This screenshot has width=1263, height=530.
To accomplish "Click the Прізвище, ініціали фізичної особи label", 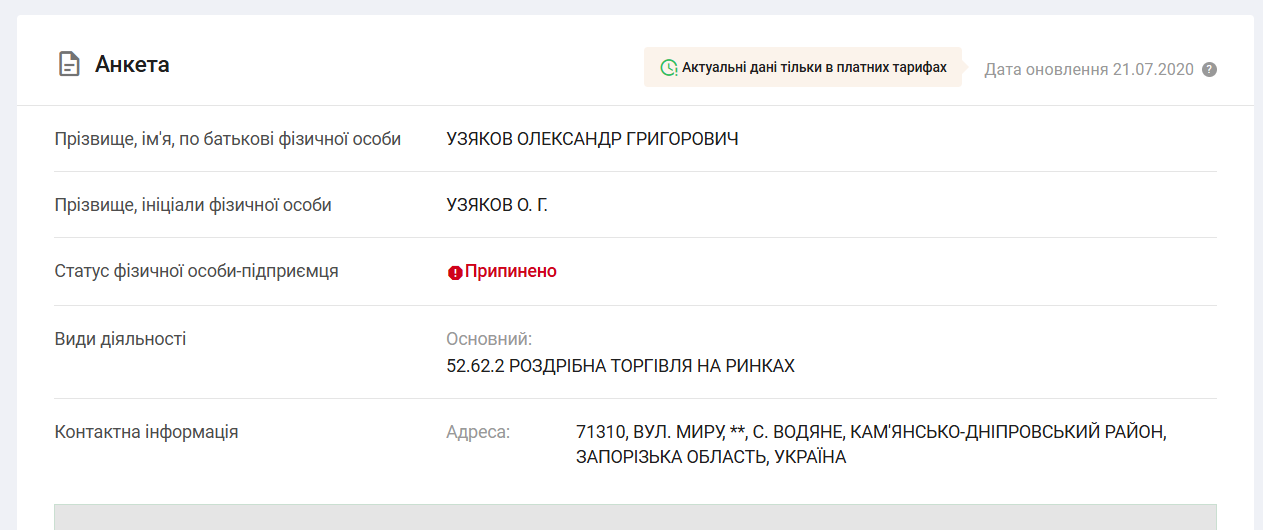I will (193, 205).
